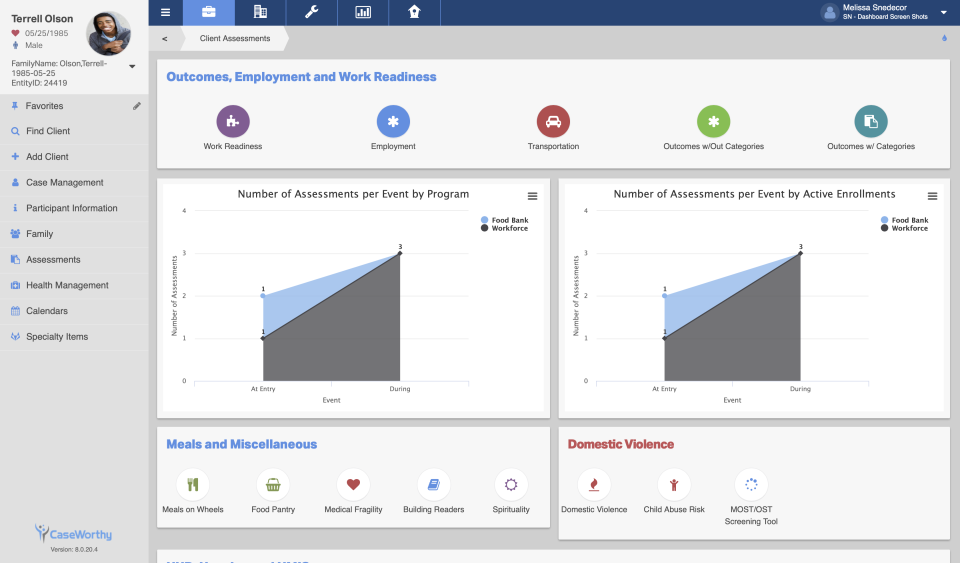Click the Outcomes, Employment and Work Readiness heading

point(301,77)
